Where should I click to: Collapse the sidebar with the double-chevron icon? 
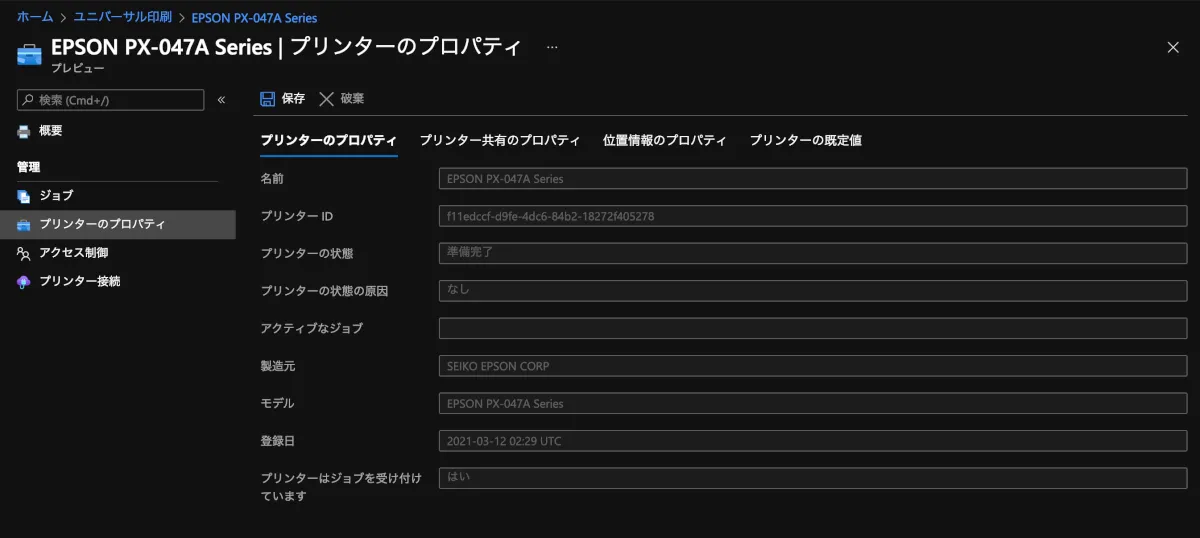click(221, 100)
